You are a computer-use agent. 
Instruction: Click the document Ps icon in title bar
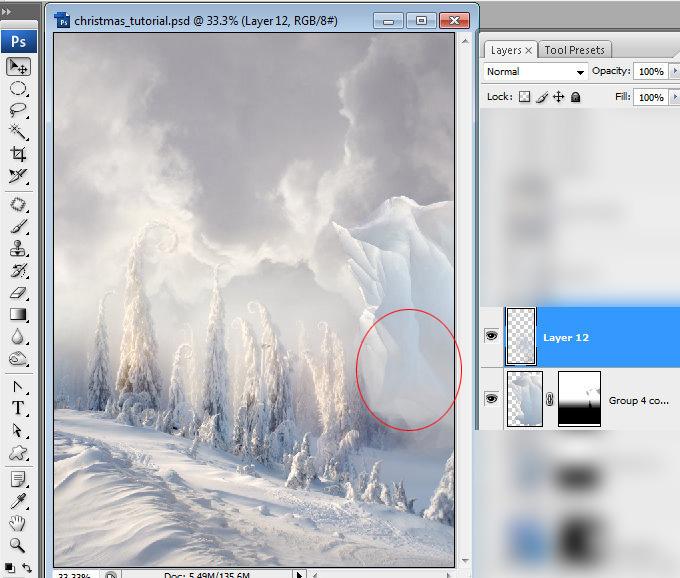click(62, 20)
